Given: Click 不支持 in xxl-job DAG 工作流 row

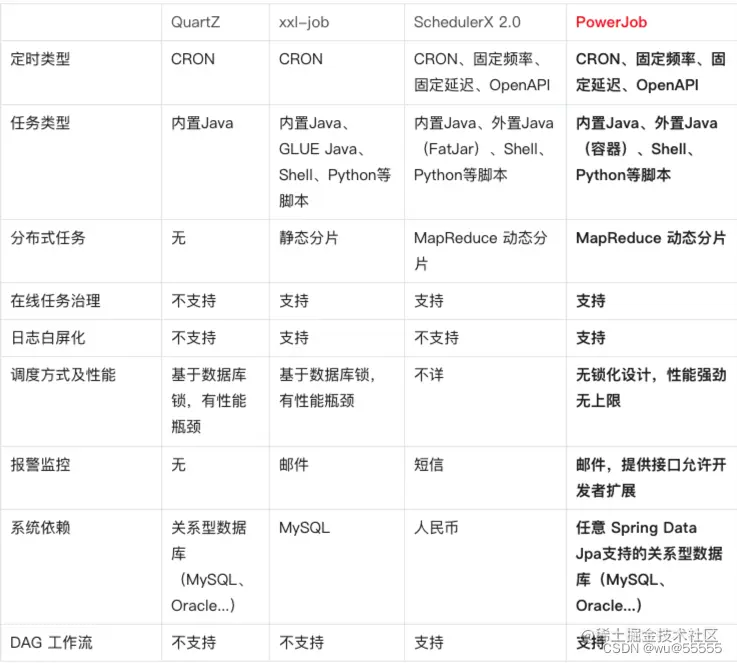Looking at the screenshot, I should pyautogui.click(x=301, y=642).
